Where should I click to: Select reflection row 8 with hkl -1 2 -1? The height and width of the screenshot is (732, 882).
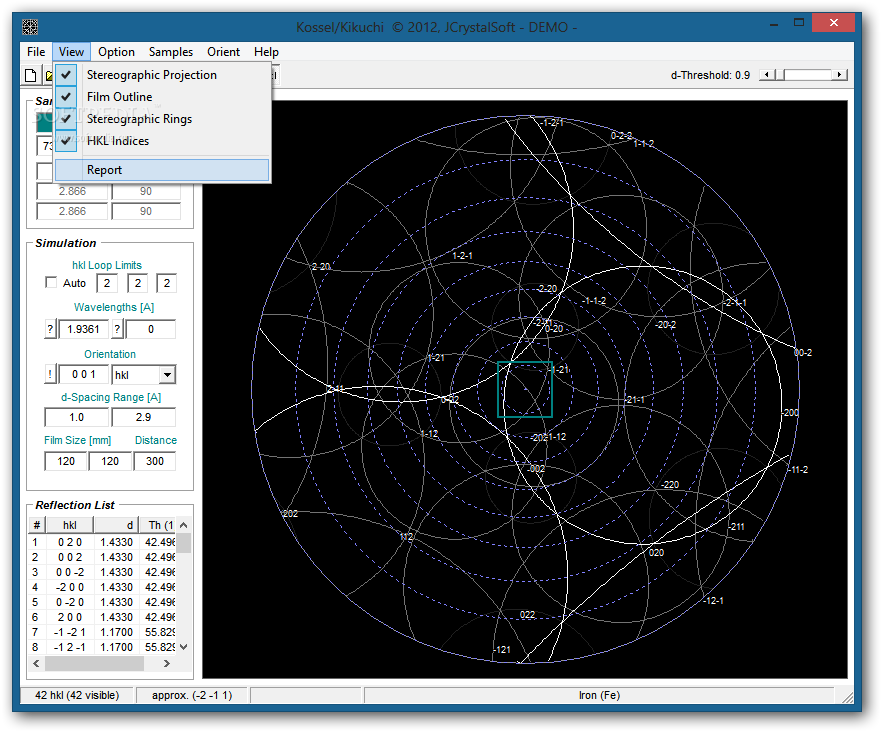103,647
